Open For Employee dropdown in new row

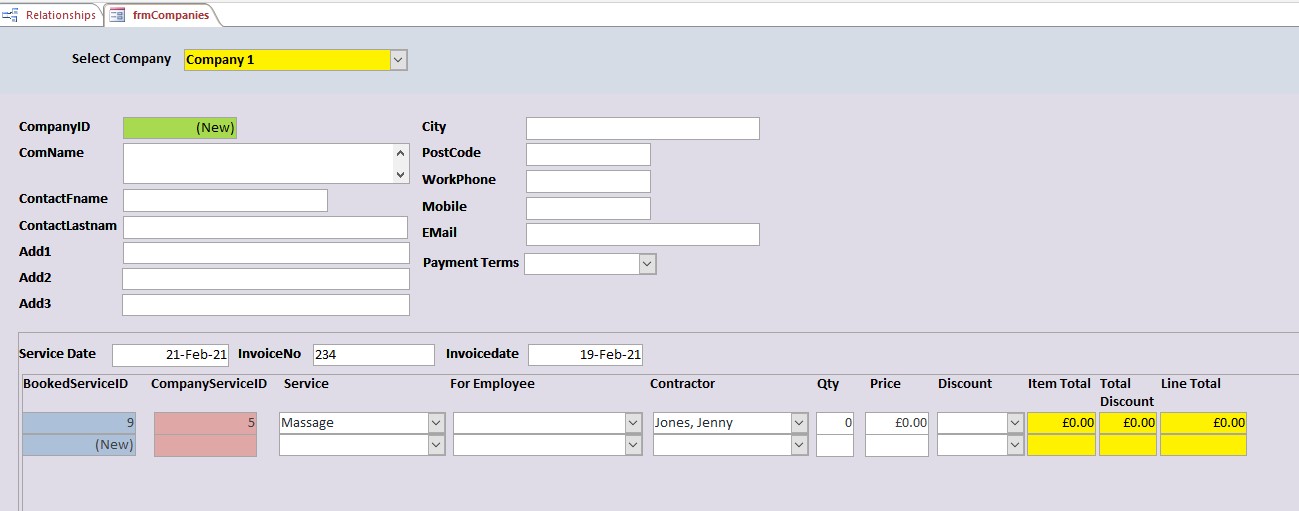pos(633,445)
